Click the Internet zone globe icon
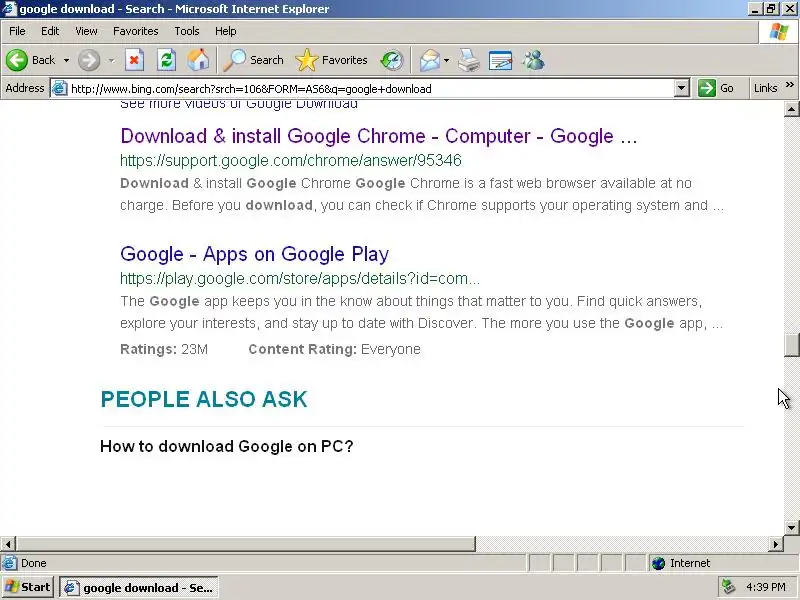This screenshot has height=600, width=800. click(659, 563)
